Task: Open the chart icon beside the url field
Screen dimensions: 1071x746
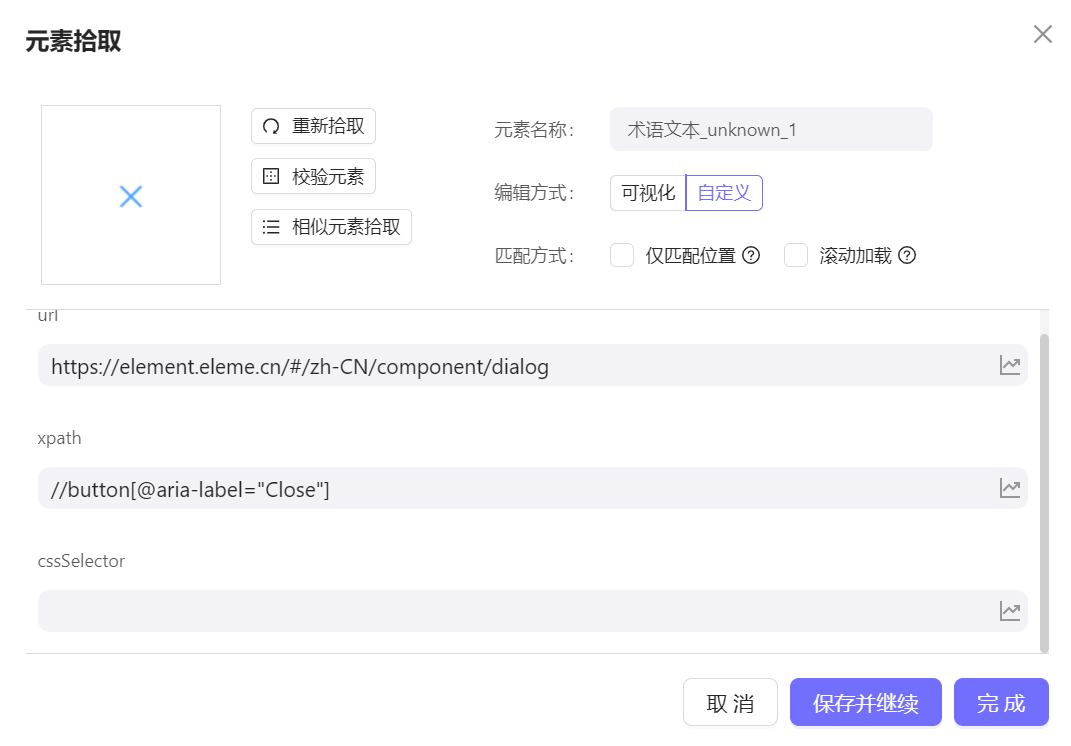Action: tap(1009, 365)
